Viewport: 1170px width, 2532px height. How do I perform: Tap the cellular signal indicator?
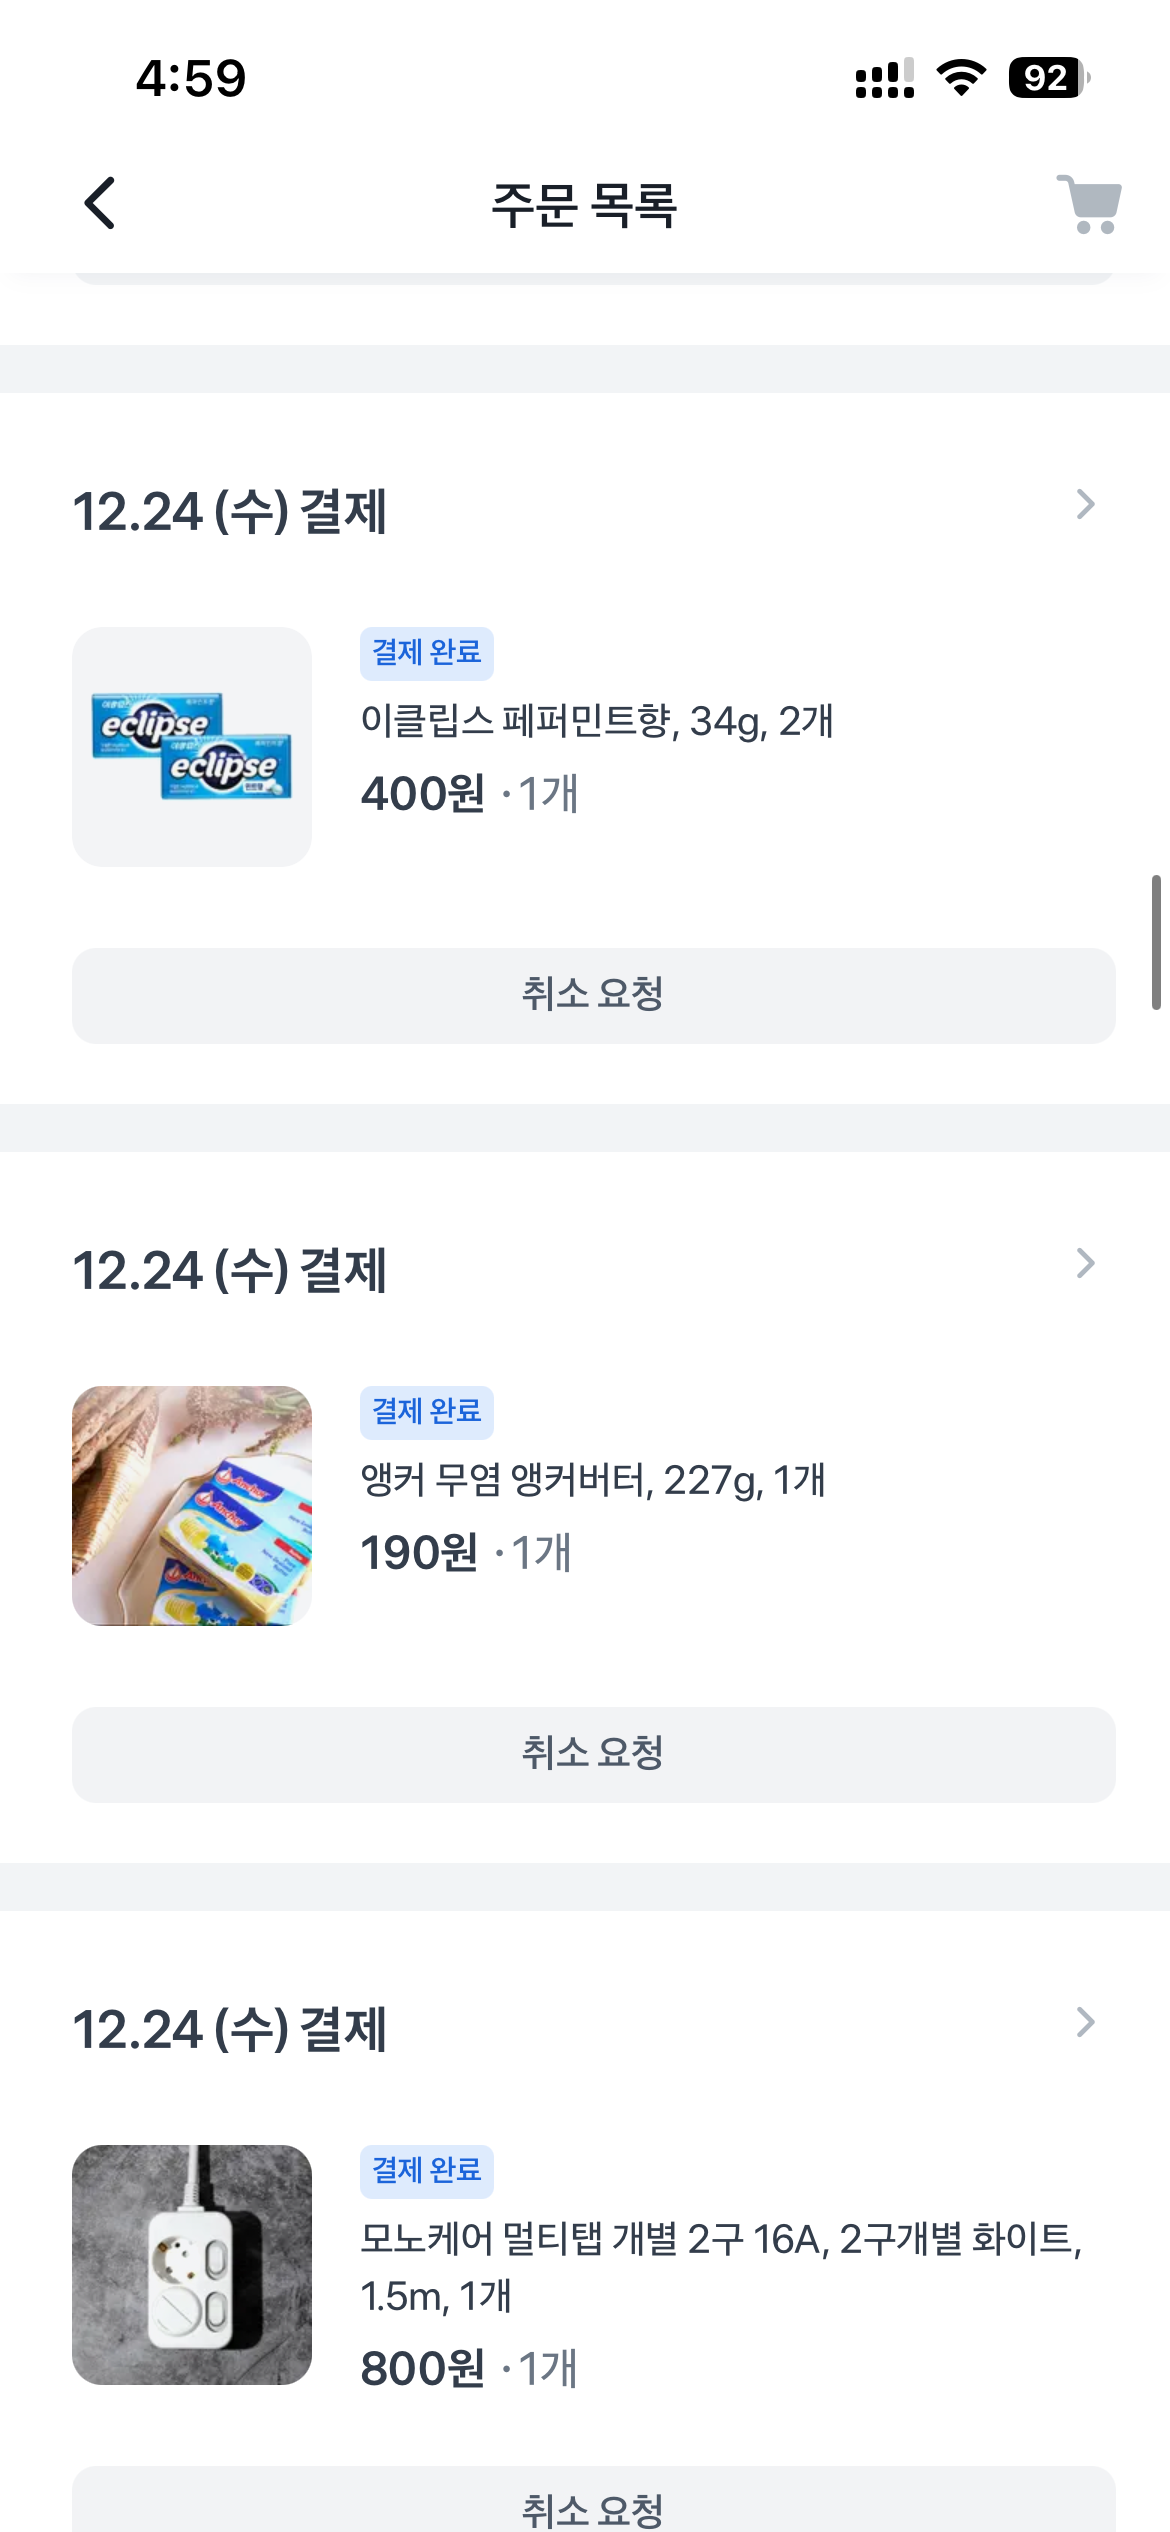tap(884, 78)
